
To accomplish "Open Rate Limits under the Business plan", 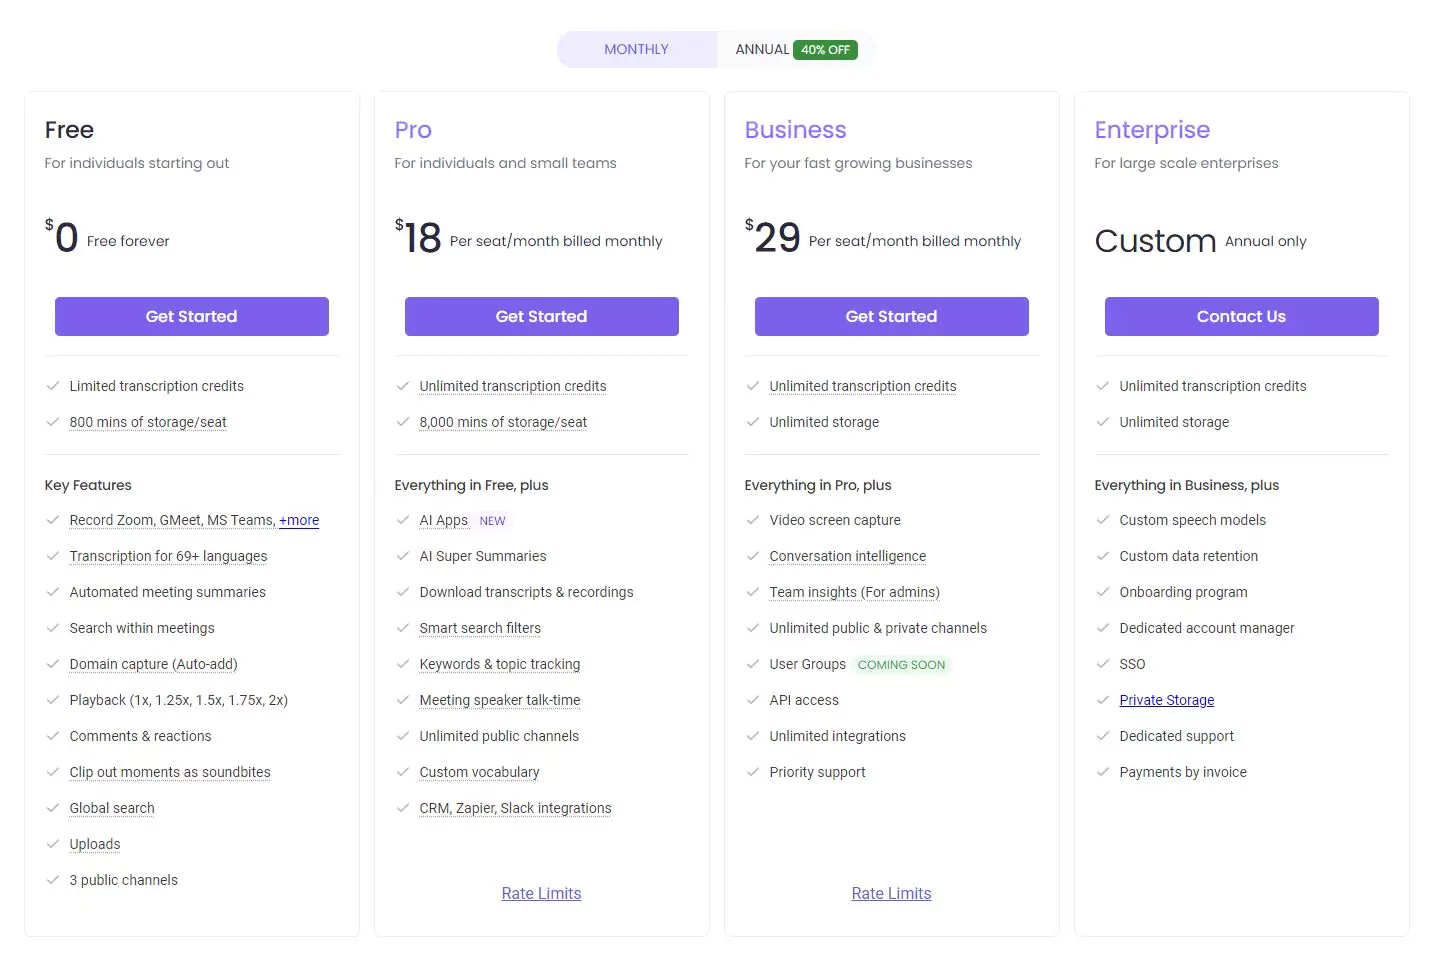I will pyautogui.click(x=891, y=893).
